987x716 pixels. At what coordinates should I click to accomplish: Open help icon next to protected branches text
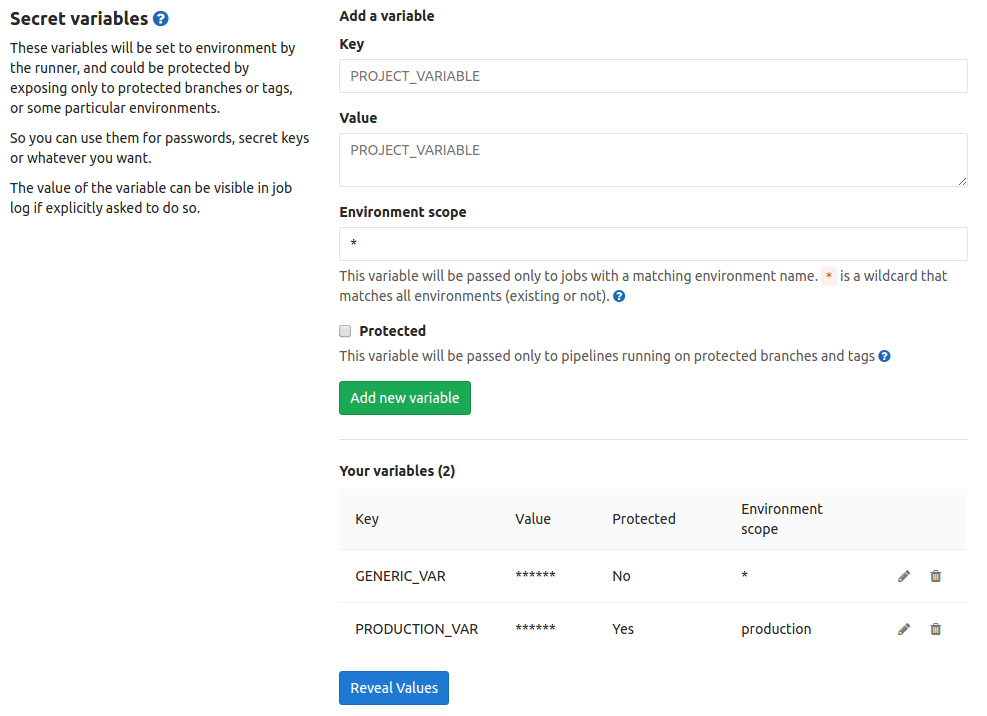884,356
